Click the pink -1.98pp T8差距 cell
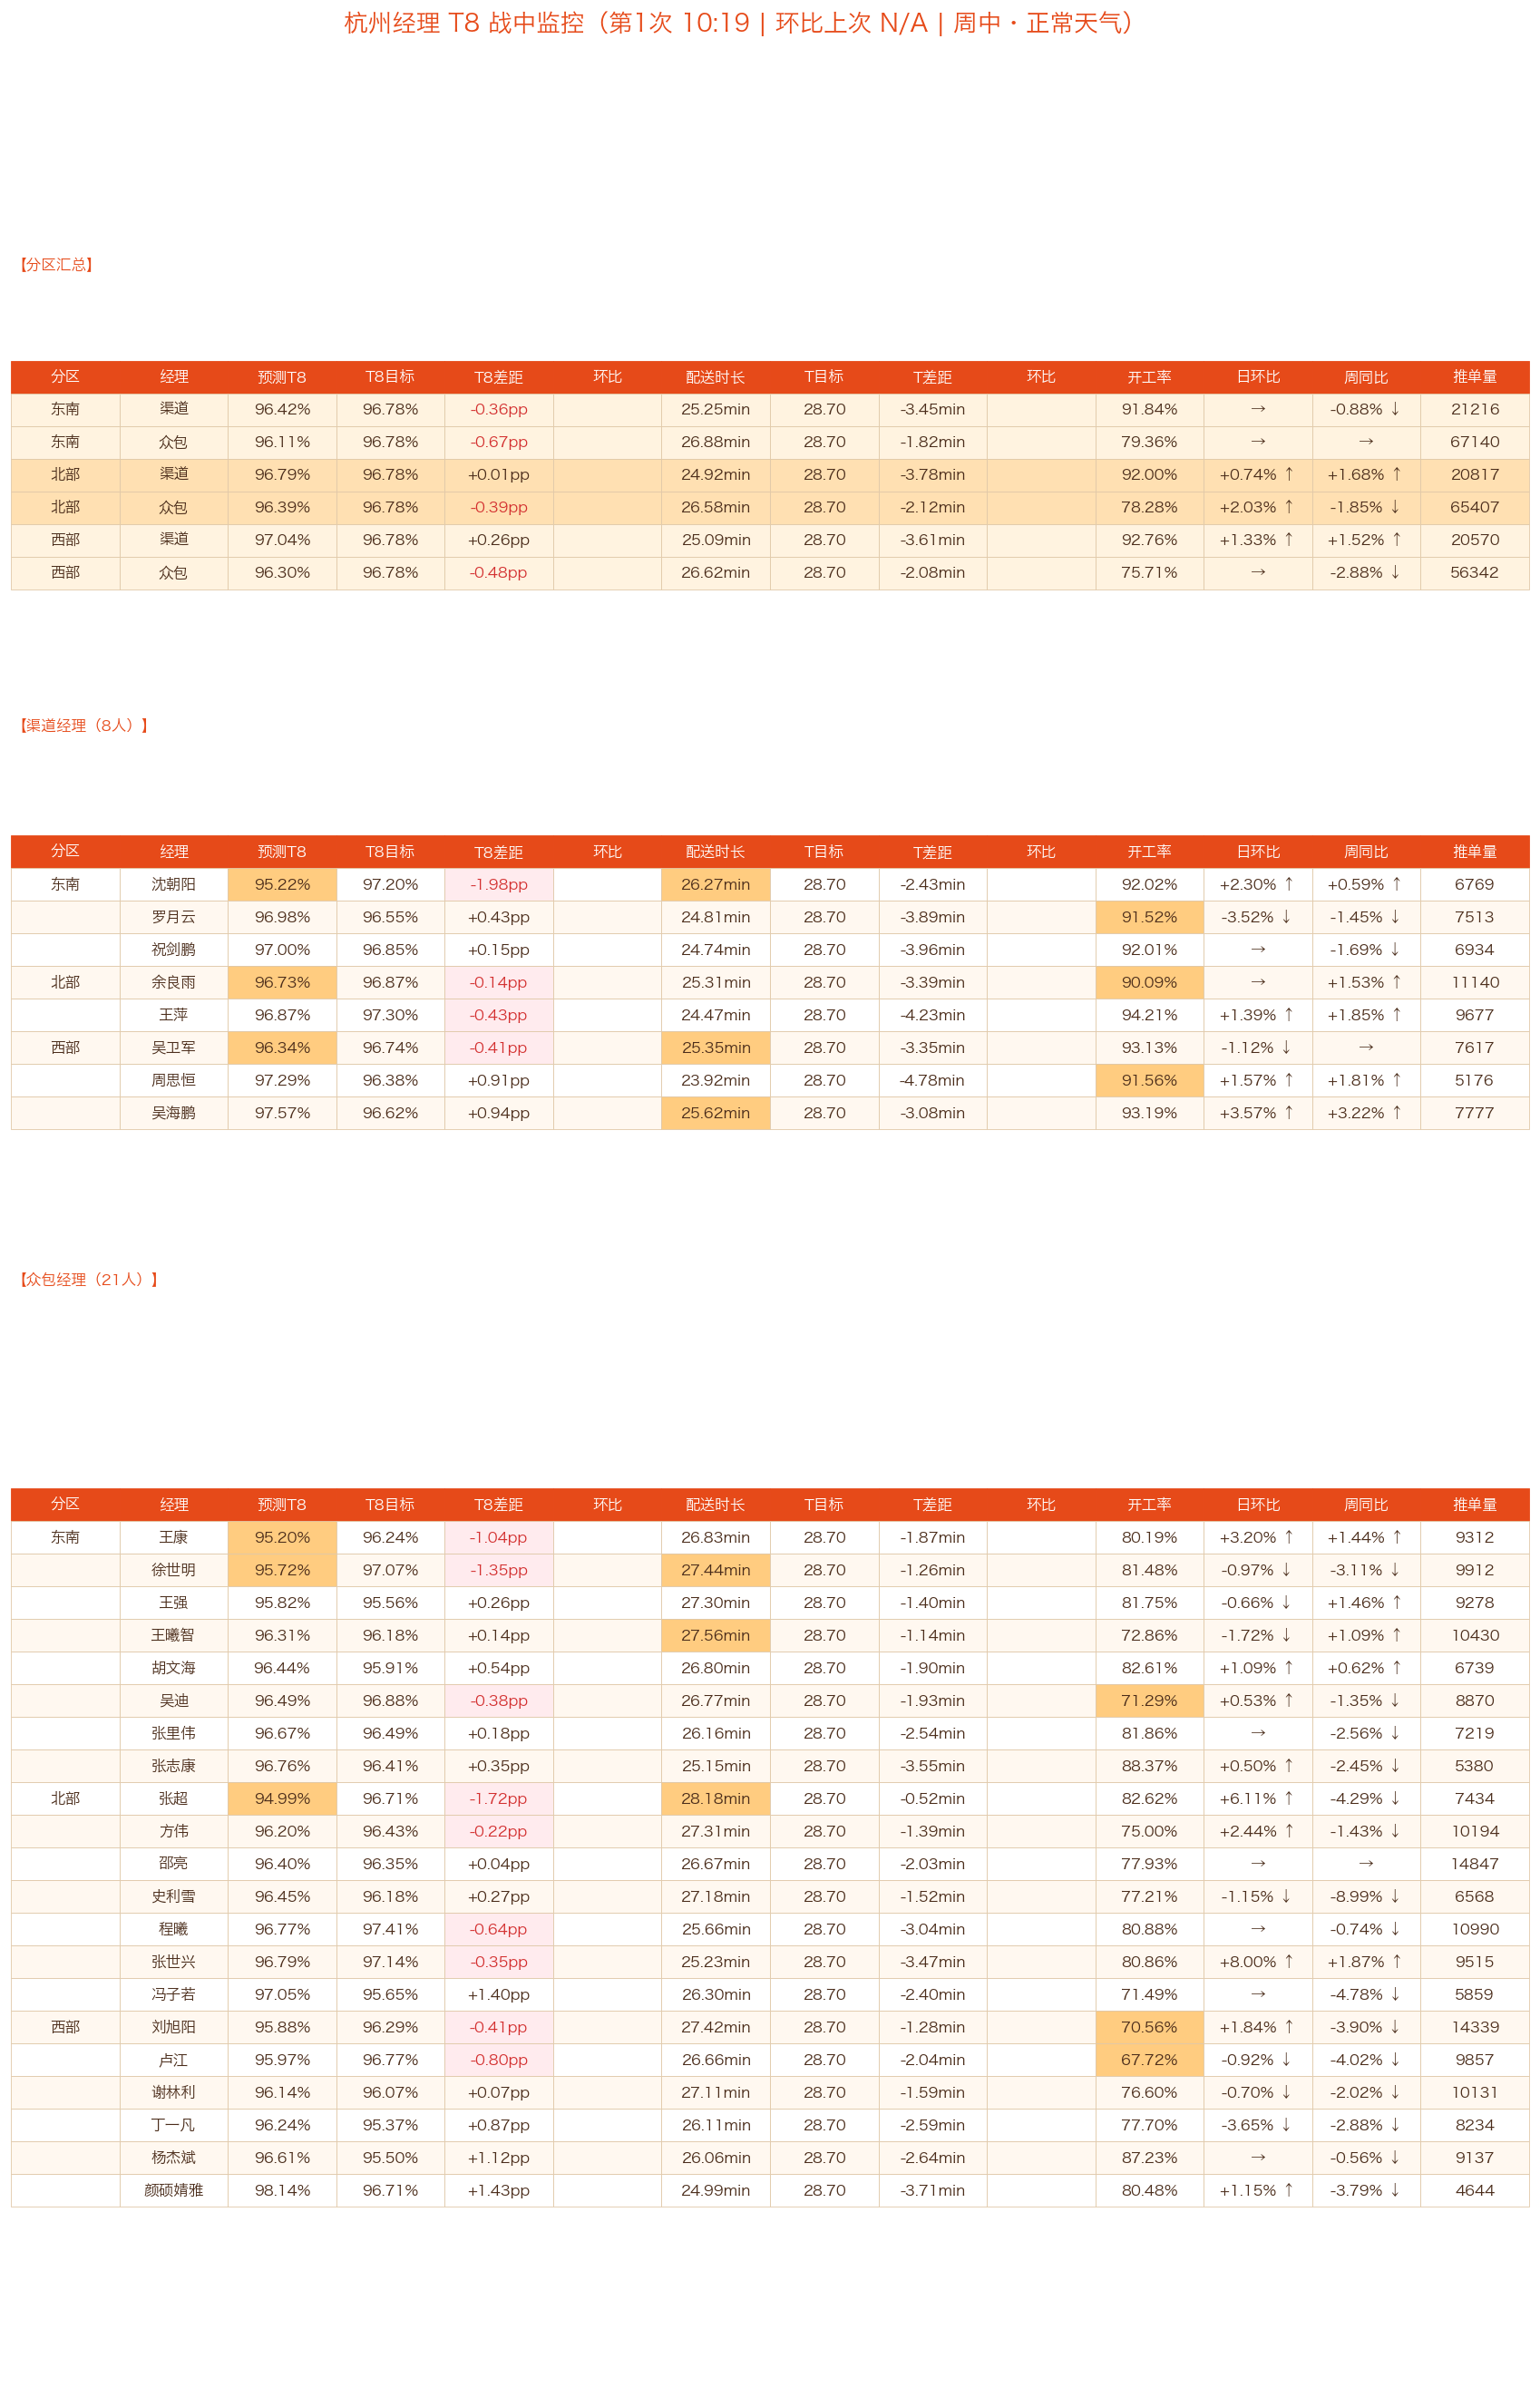 pyautogui.click(x=498, y=884)
